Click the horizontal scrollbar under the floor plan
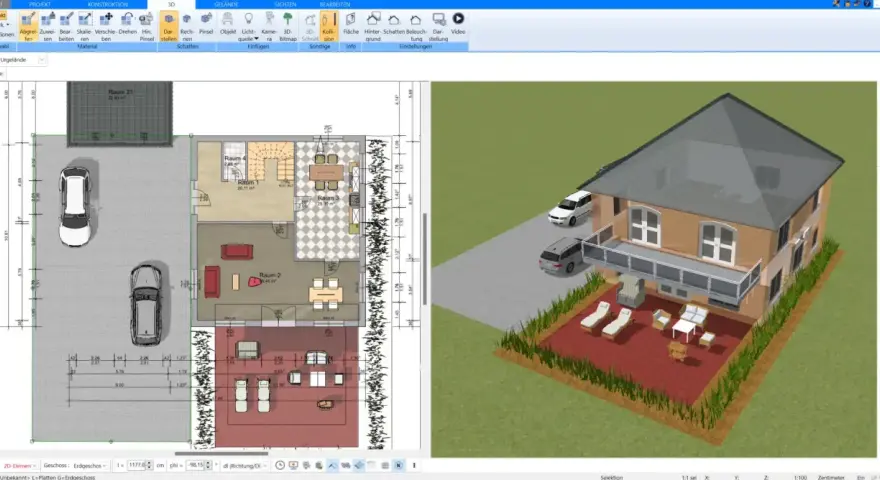Screen dimensions: 880x480 pyautogui.click(x=222, y=454)
